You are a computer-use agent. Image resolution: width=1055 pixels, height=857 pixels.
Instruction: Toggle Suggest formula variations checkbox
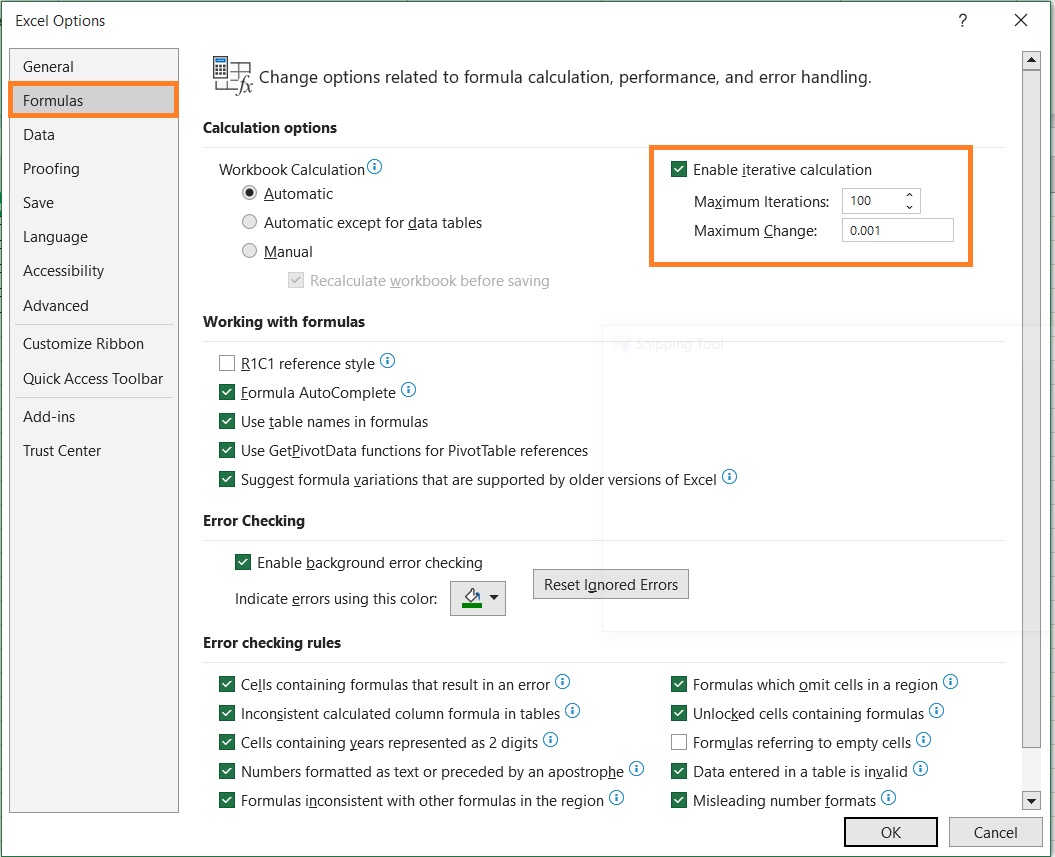coord(227,480)
